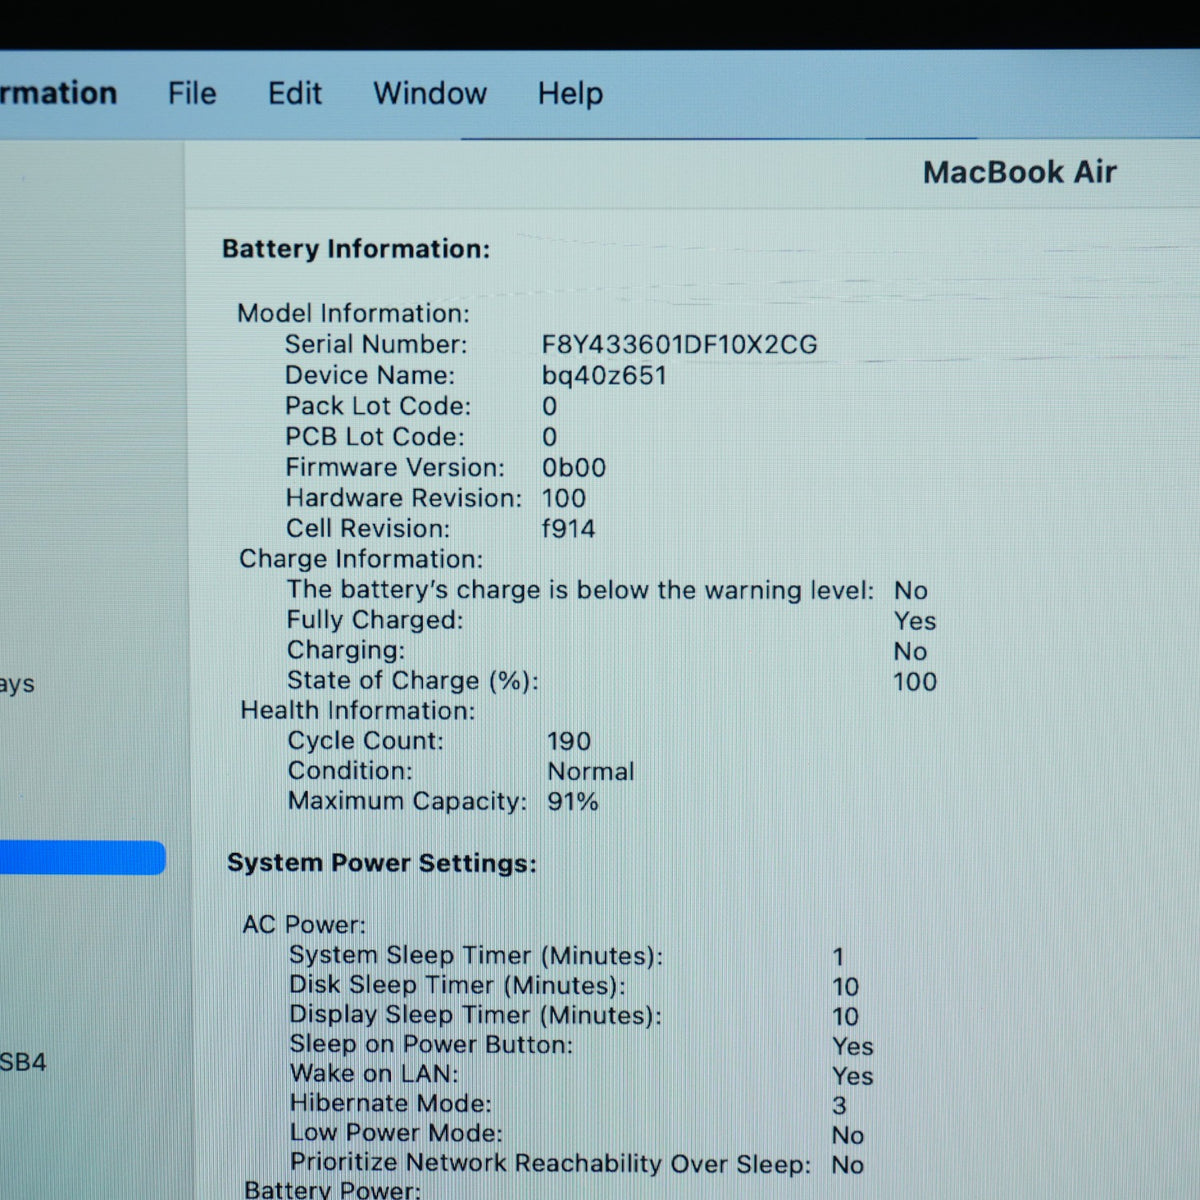Open the Help menu
Viewport: 1200px width, 1200px height.
tap(570, 94)
